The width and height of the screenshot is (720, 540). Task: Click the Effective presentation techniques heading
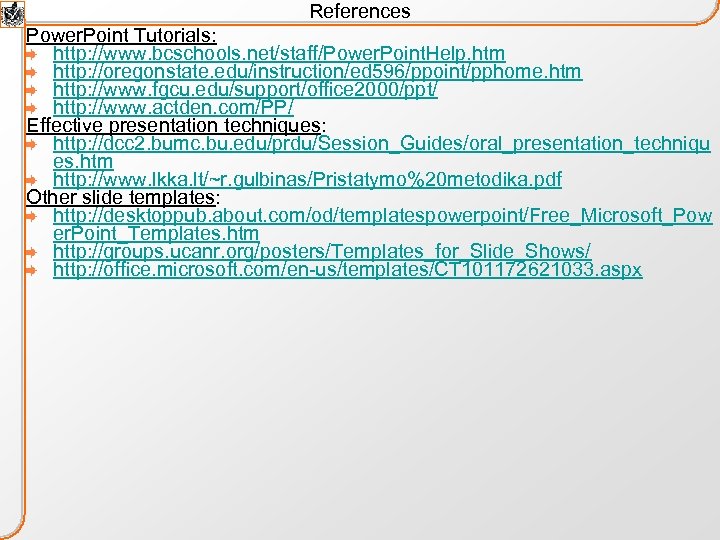pos(176,125)
